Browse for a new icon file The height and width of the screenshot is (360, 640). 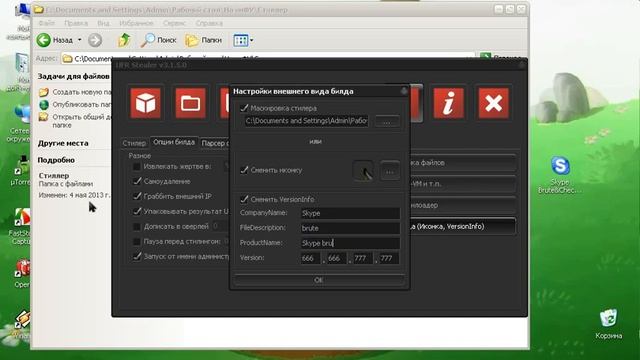click(389, 171)
